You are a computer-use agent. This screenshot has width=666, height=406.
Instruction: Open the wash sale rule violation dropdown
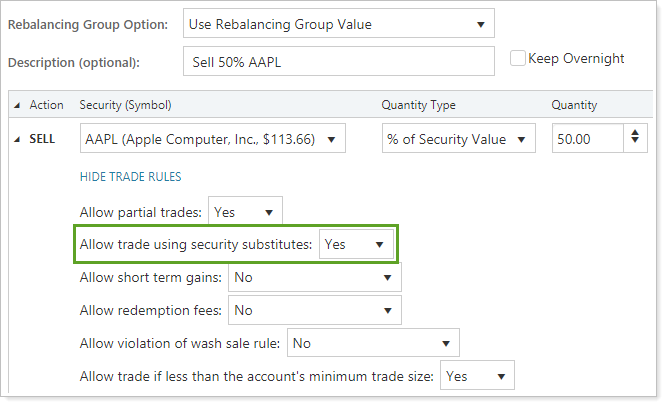373,343
